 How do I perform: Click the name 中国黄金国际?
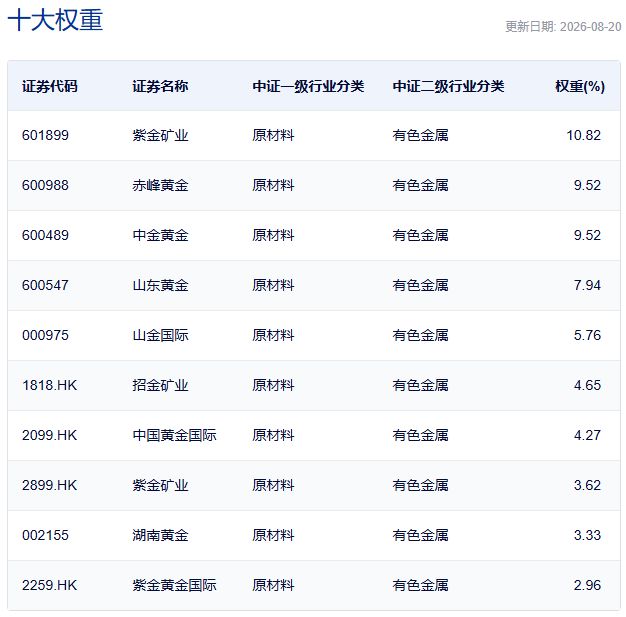tap(174, 435)
